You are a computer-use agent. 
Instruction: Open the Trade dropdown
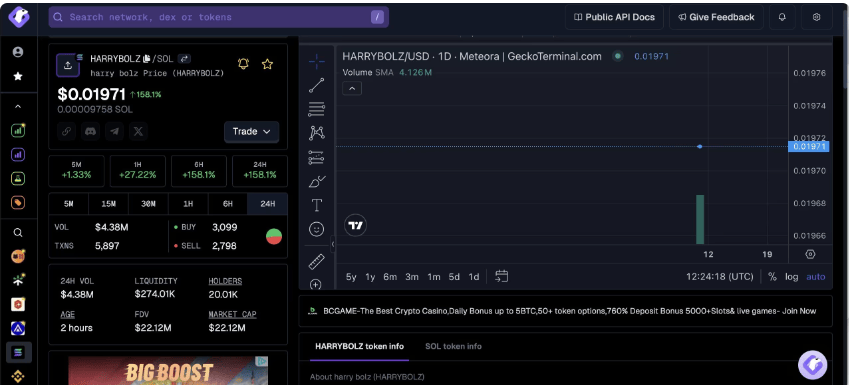[x=252, y=132]
